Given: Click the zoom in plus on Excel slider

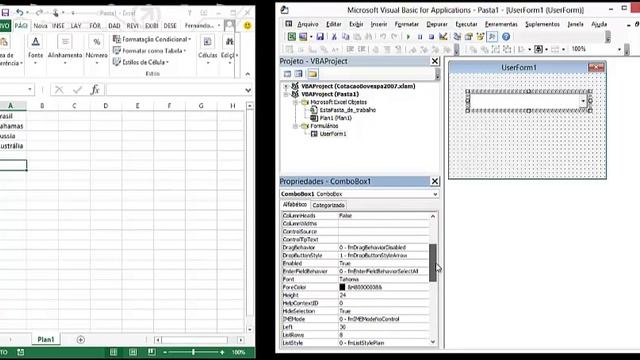Looking at the screenshot, I should (222, 352).
